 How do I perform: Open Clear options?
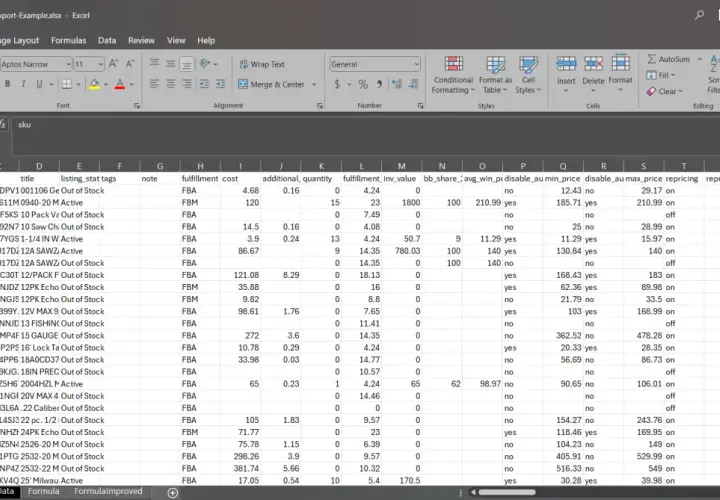(664, 91)
